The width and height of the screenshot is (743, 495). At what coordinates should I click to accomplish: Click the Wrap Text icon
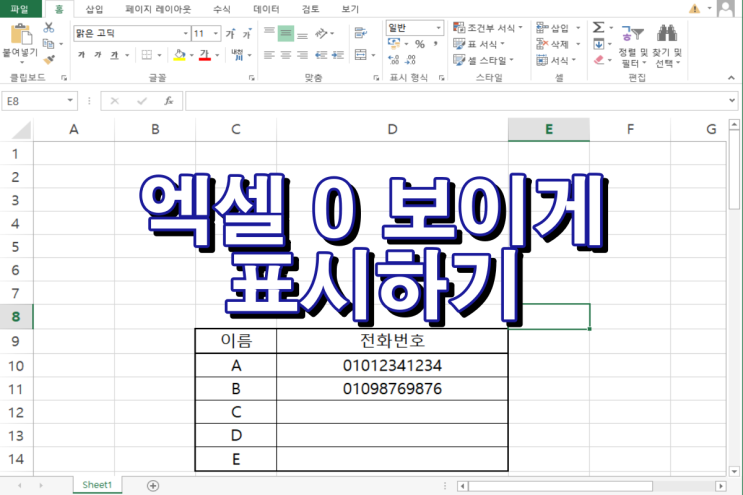[x=361, y=33]
